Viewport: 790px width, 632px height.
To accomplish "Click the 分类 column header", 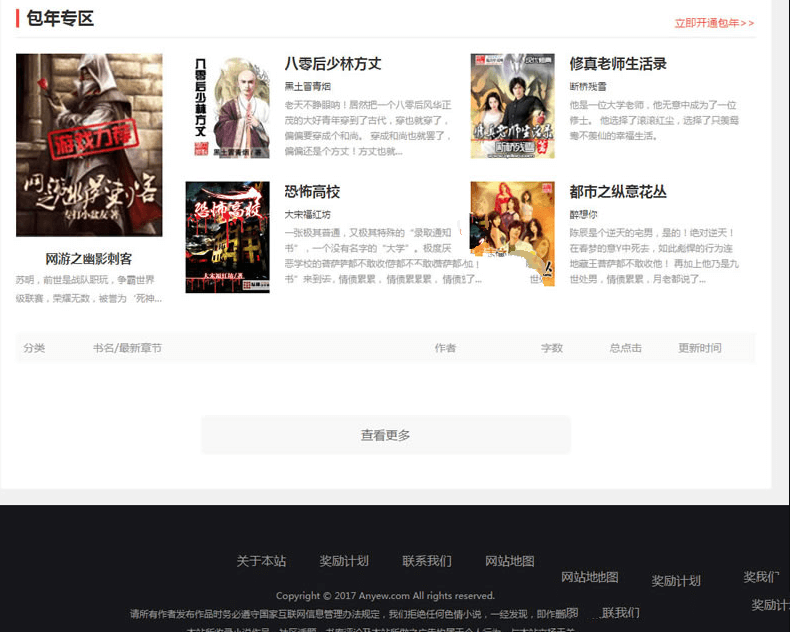I will pos(34,348).
